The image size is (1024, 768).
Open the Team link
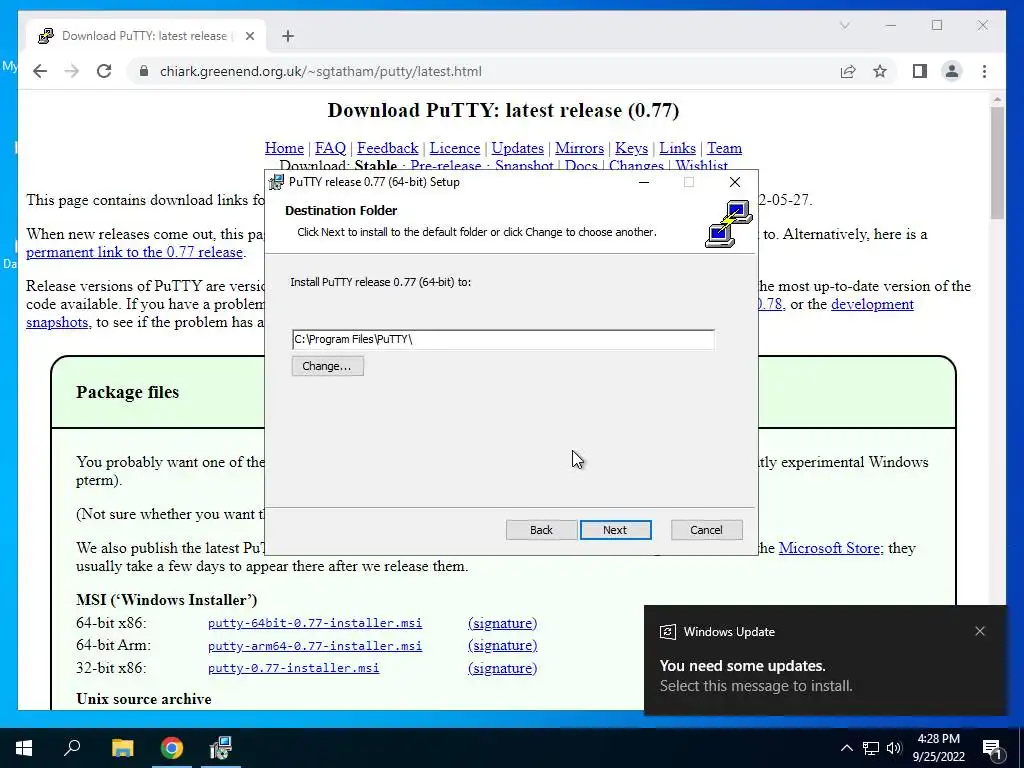724,148
